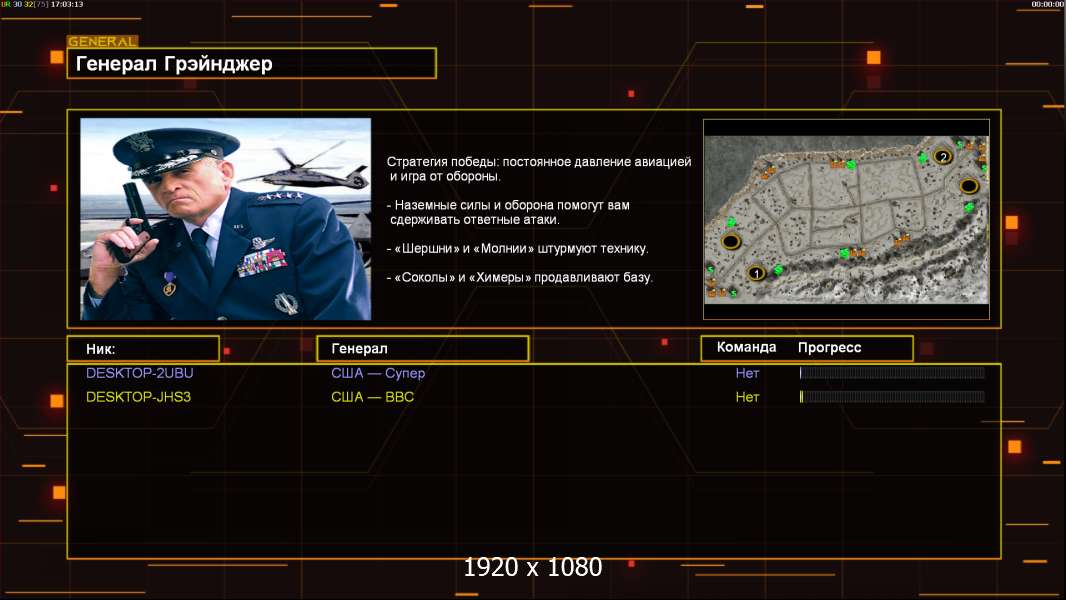This screenshot has width=1066, height=600.
Task: Click the 'Генерал' column header
Action: tap(422, 349)
